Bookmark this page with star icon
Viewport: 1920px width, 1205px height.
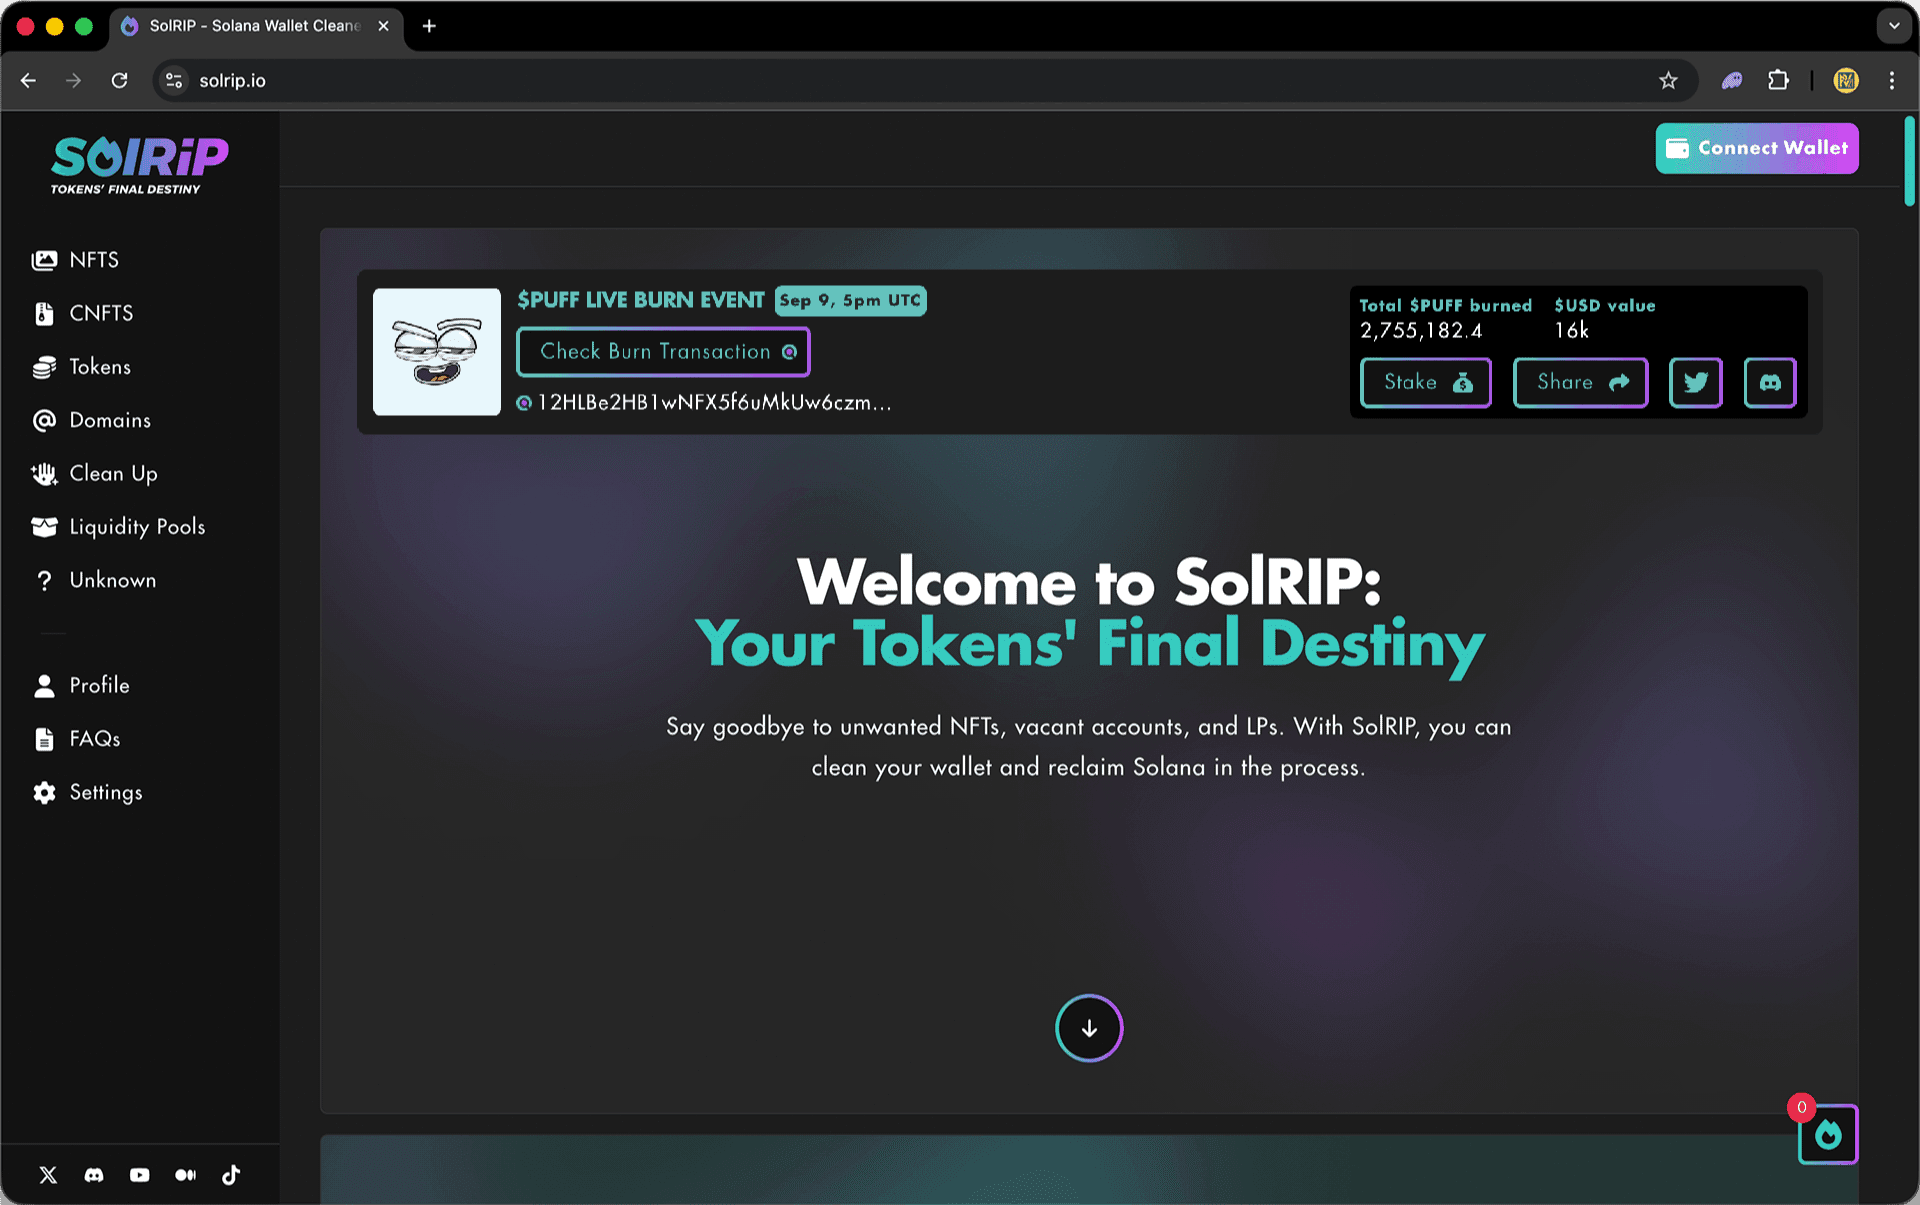[1668, 81]
